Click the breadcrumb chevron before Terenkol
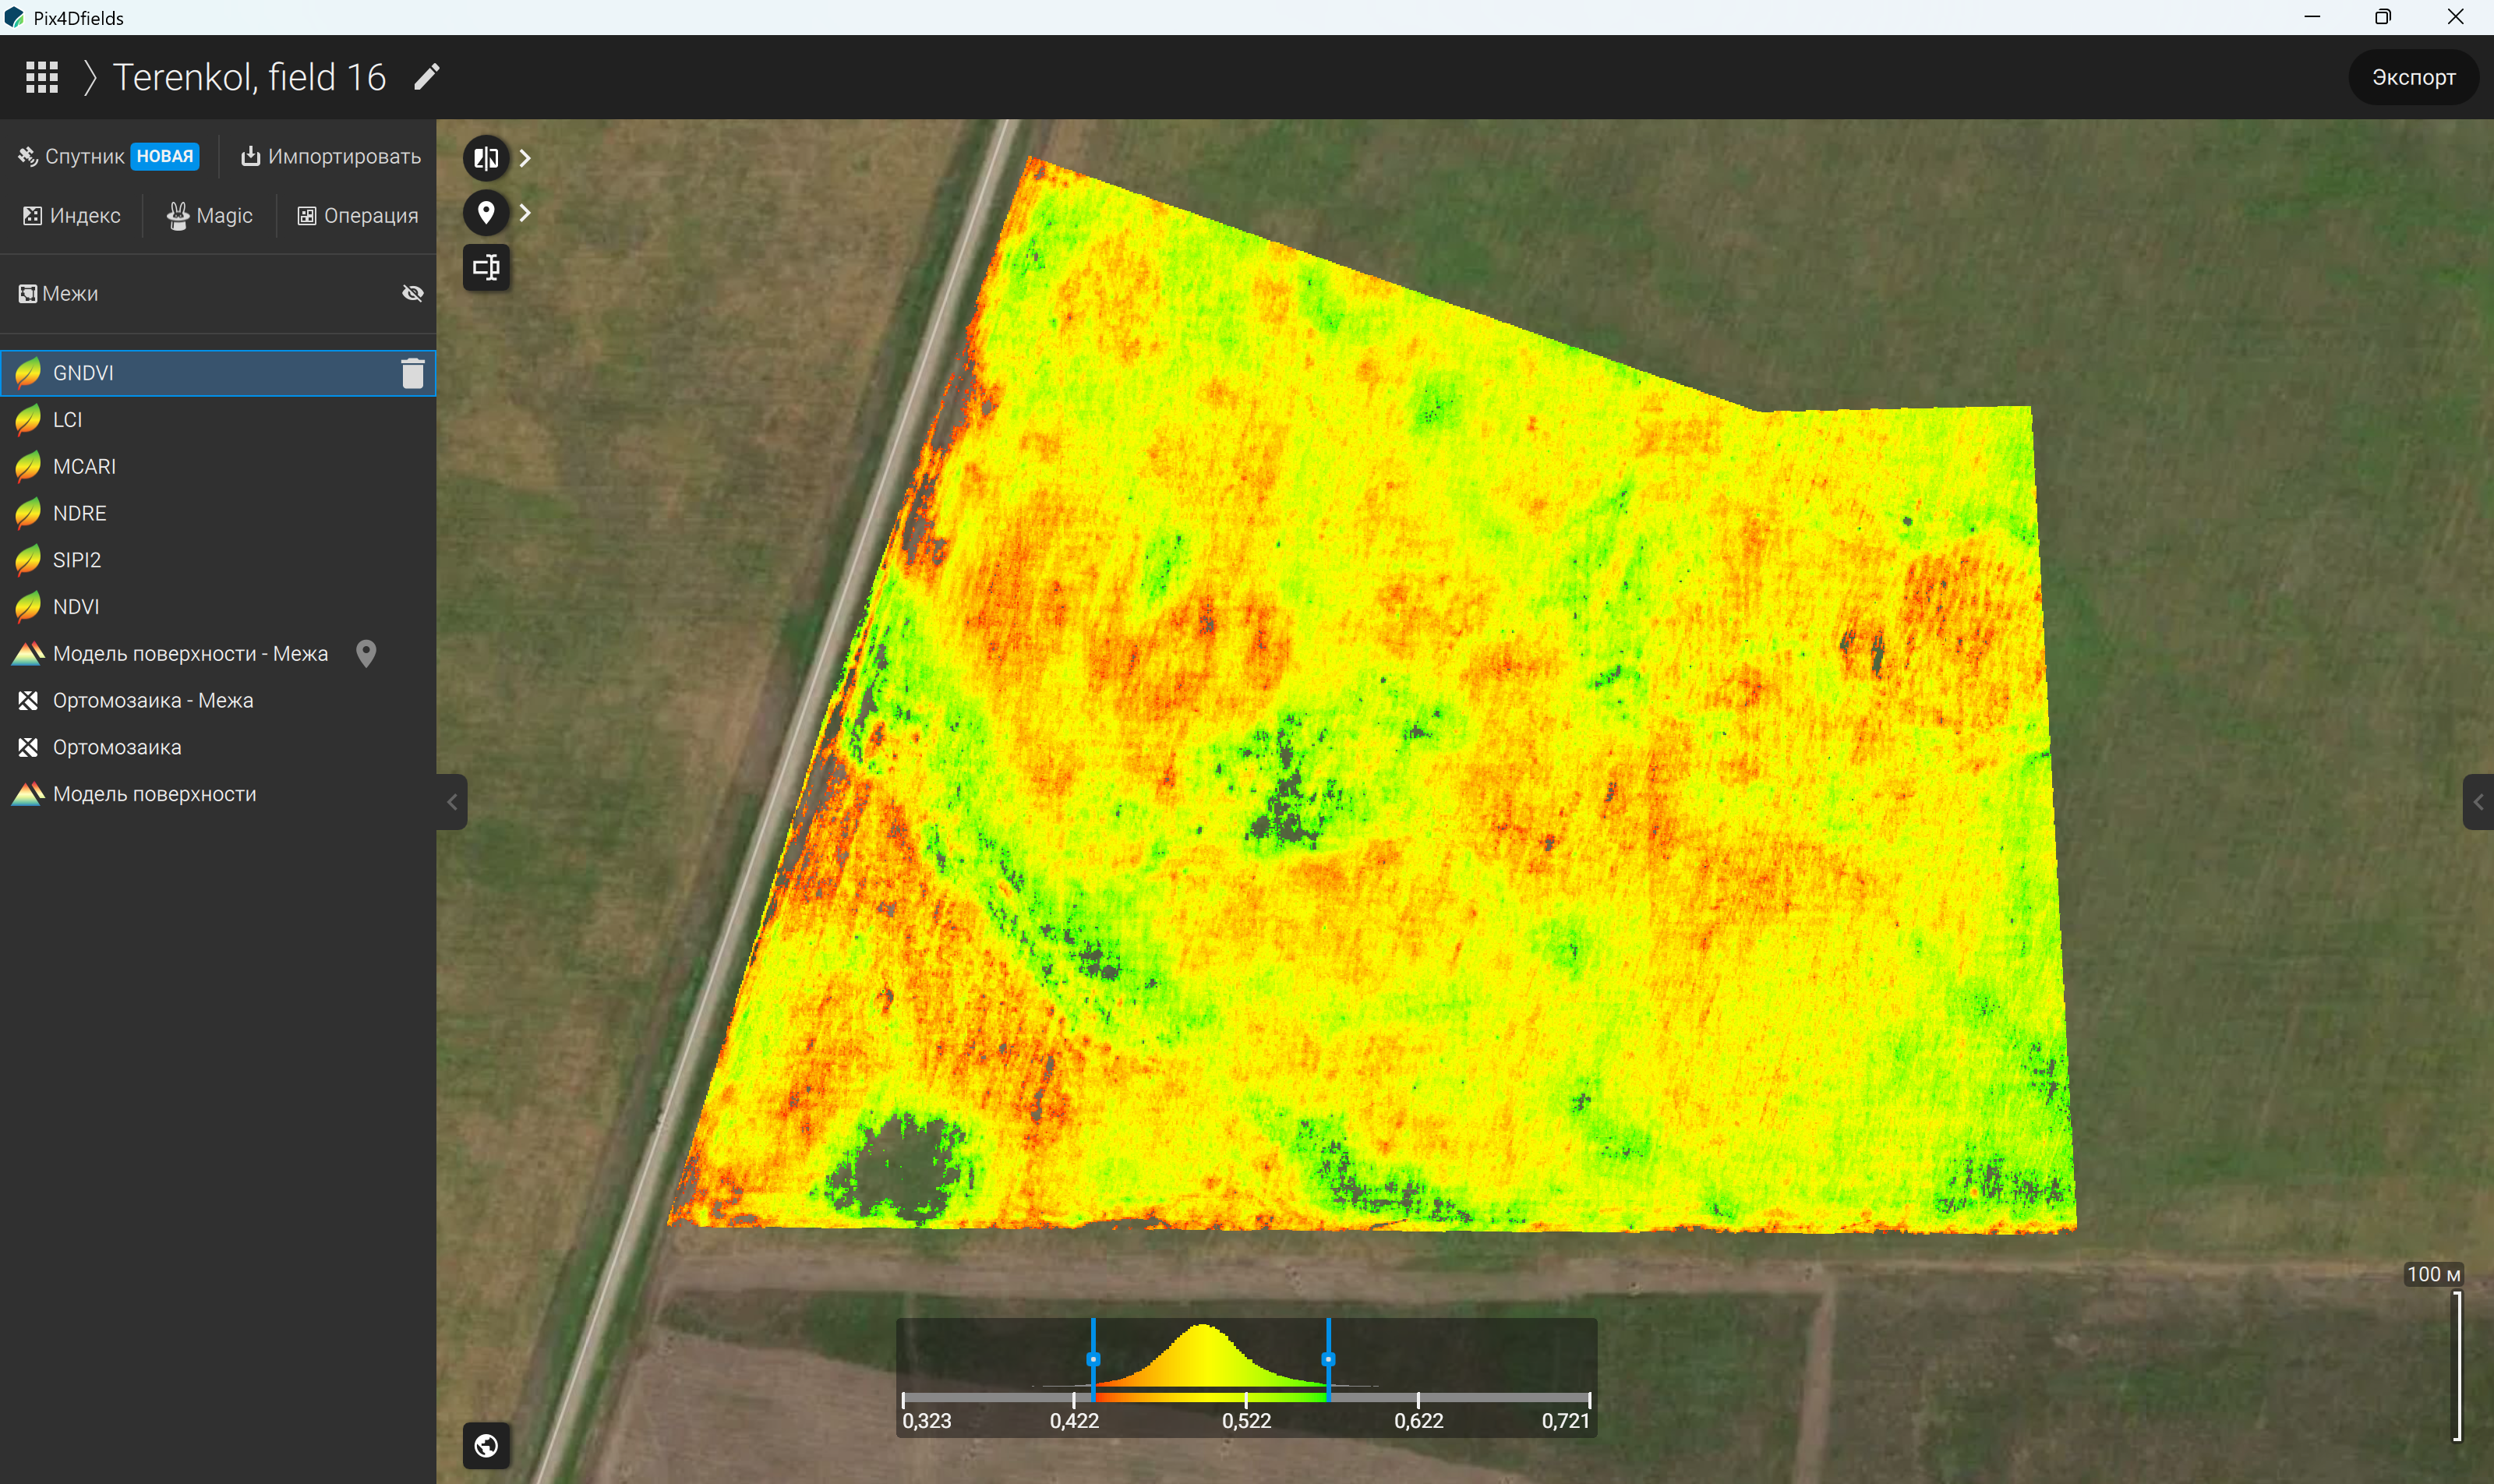This screenshot has height=1484, width=2494. point(90,77)
